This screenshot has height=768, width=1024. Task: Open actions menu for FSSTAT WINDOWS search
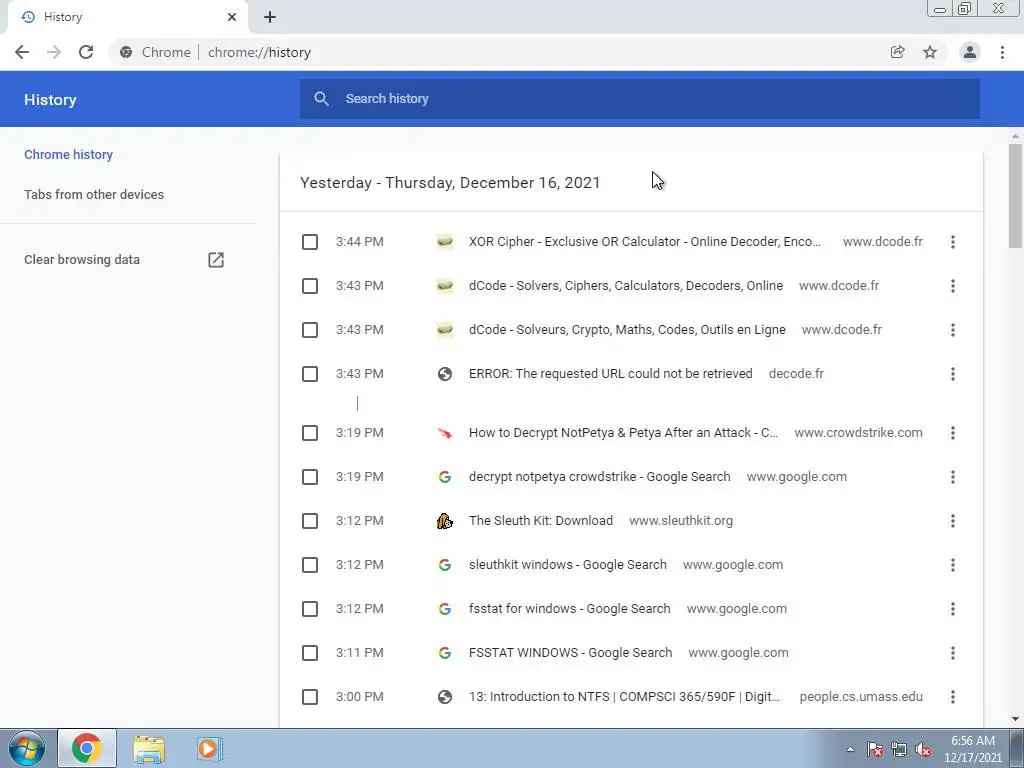953,653
